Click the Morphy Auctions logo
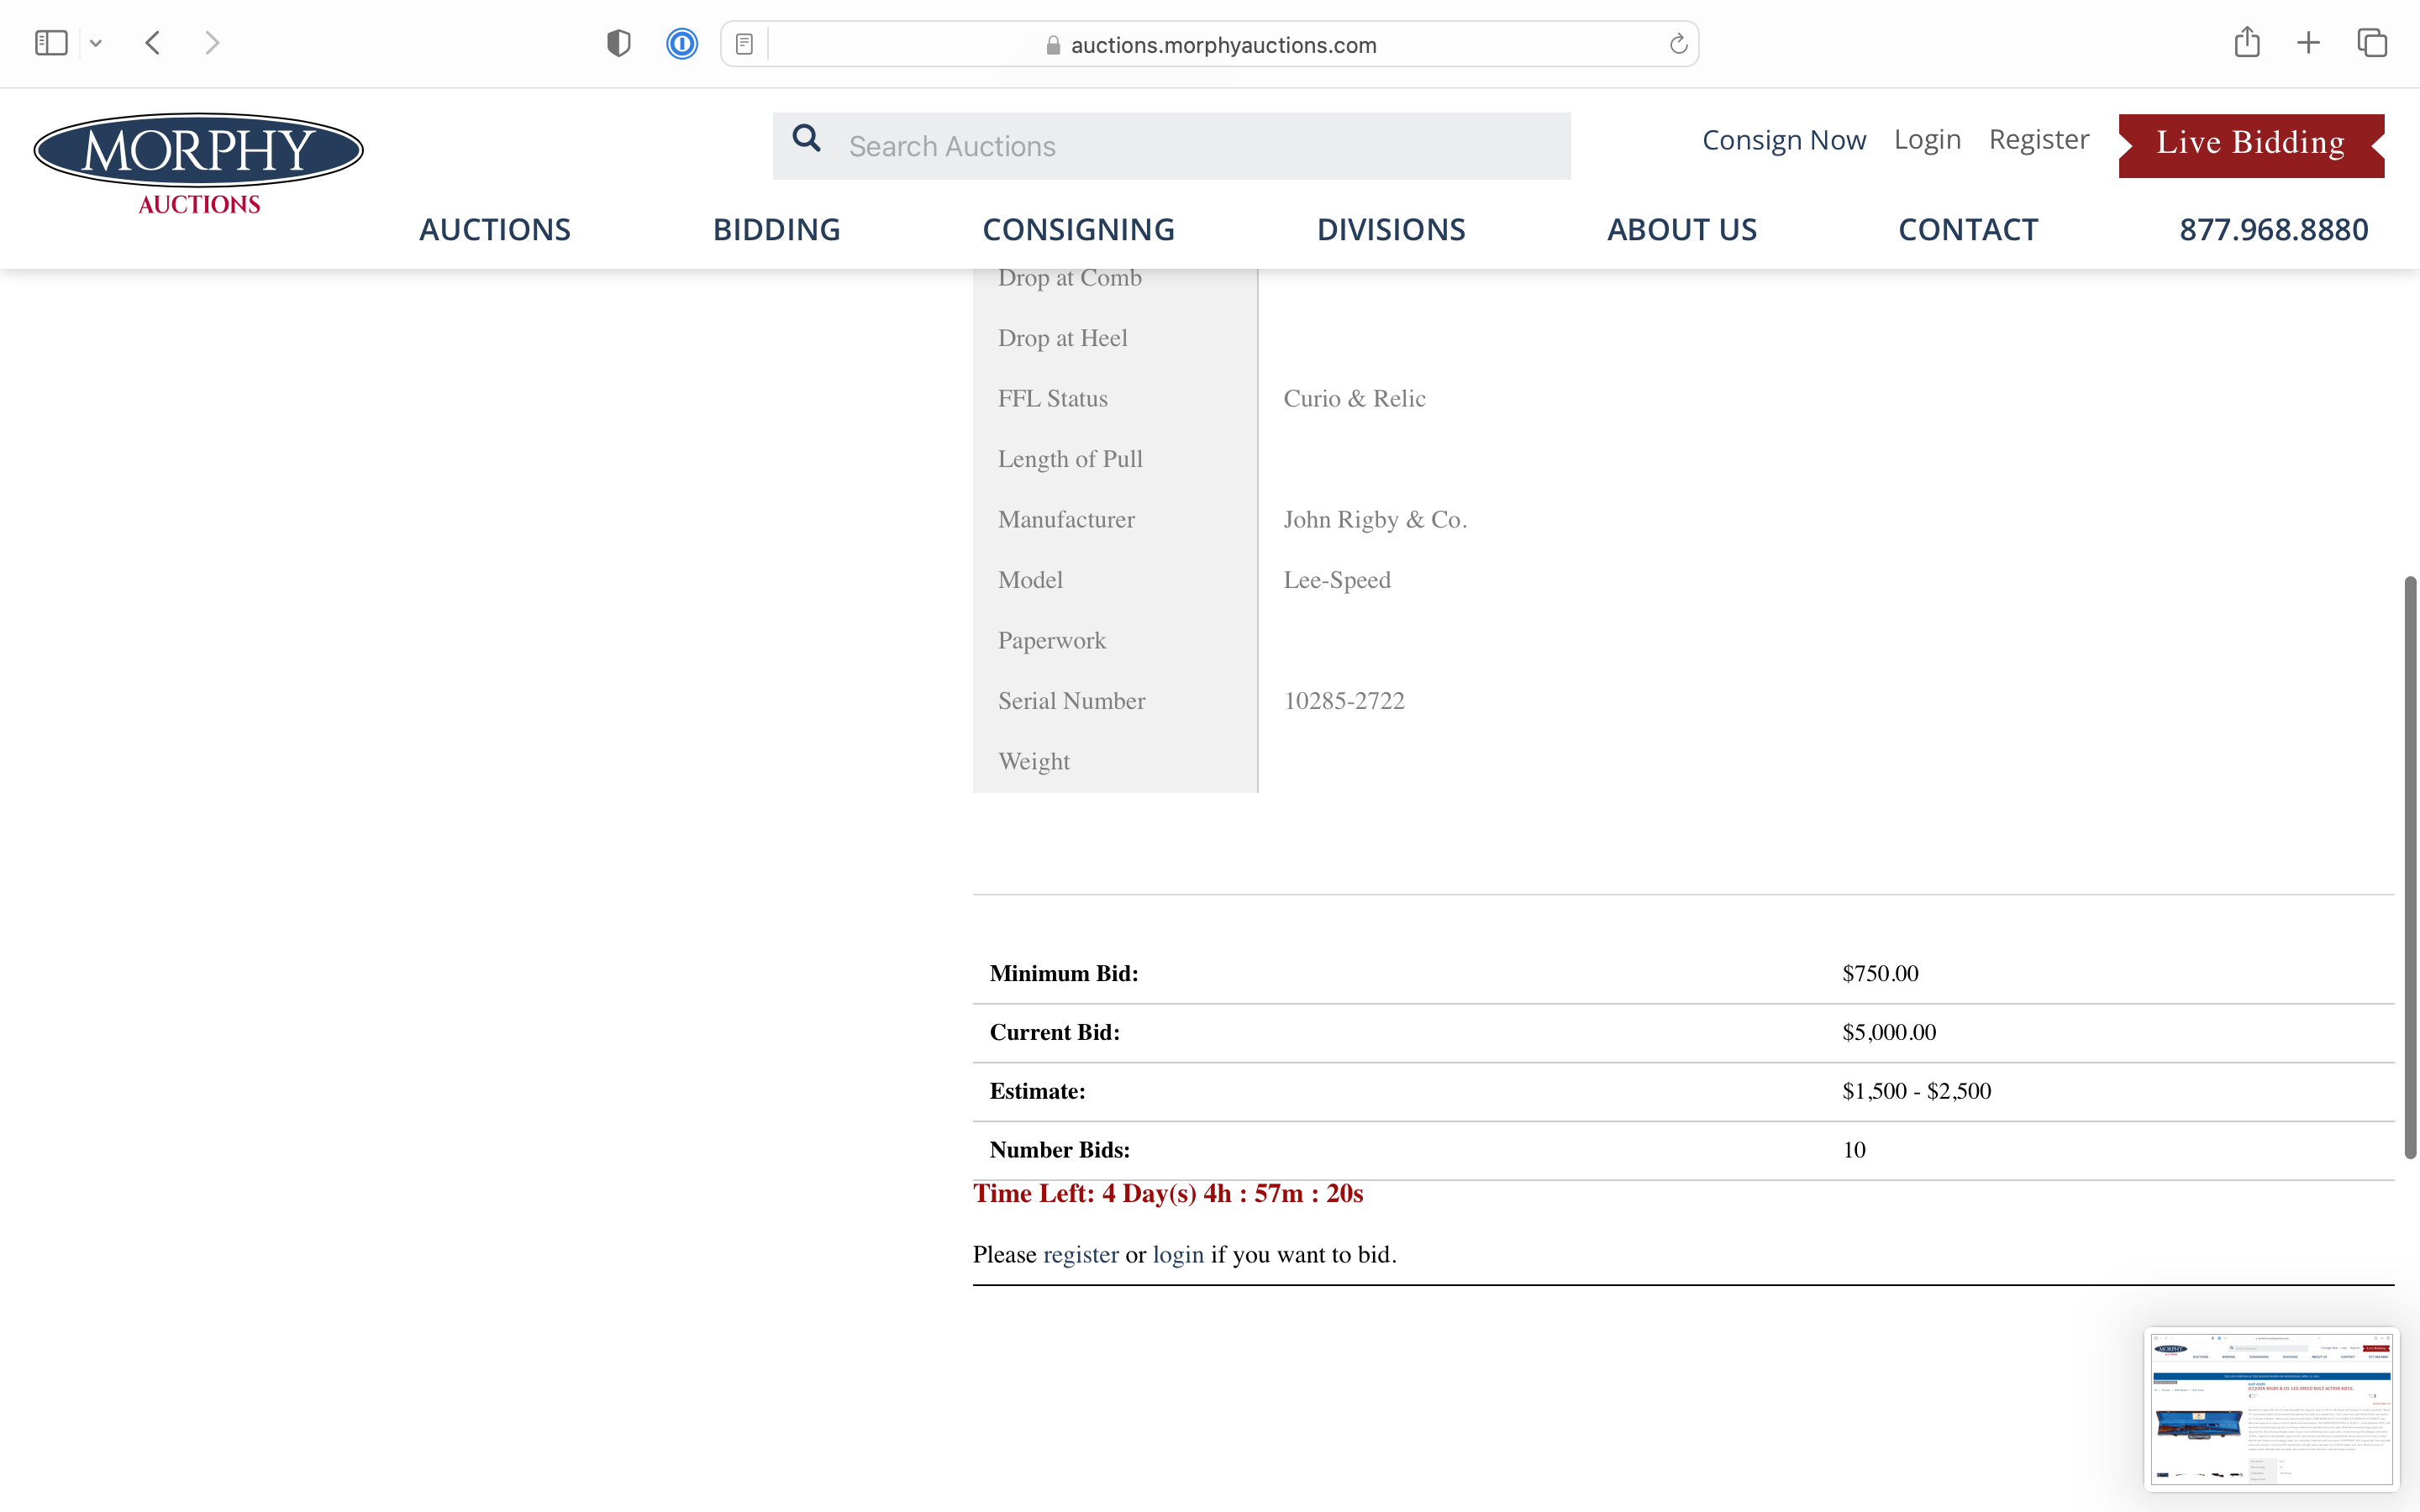2420x1512 pixels. [199, 165]
